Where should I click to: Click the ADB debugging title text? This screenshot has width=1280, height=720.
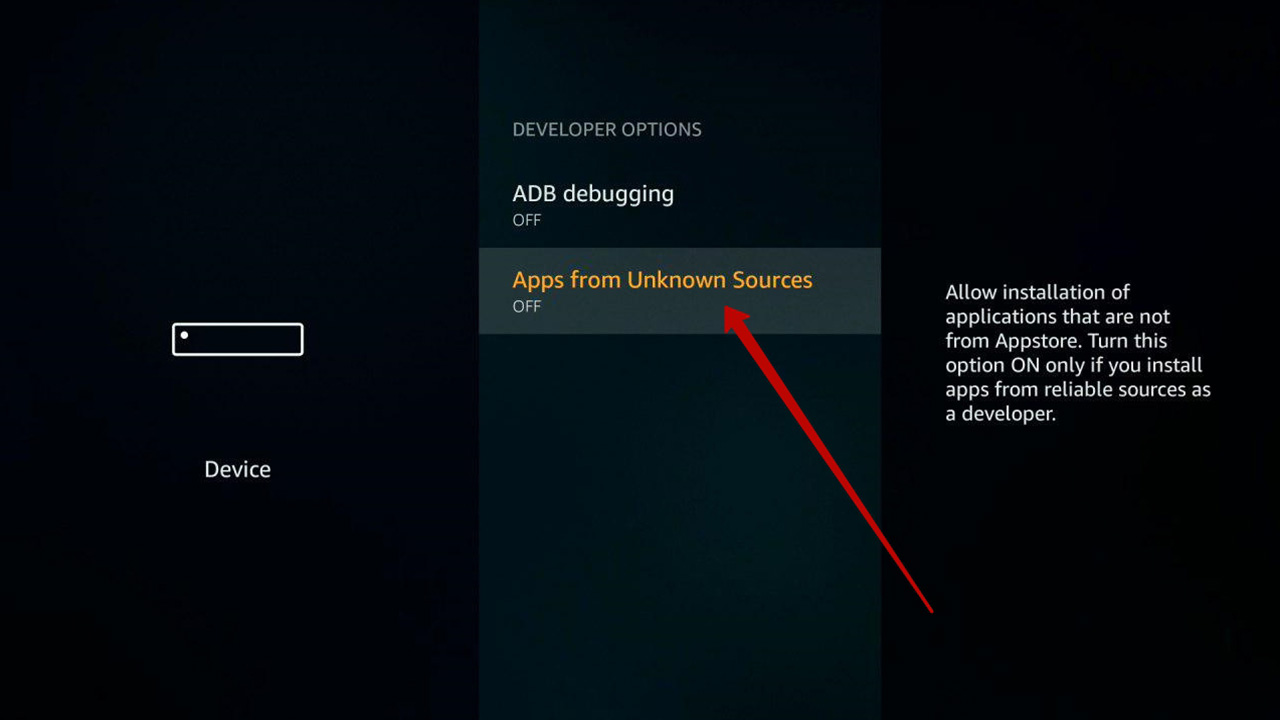(x=593, y=194)
